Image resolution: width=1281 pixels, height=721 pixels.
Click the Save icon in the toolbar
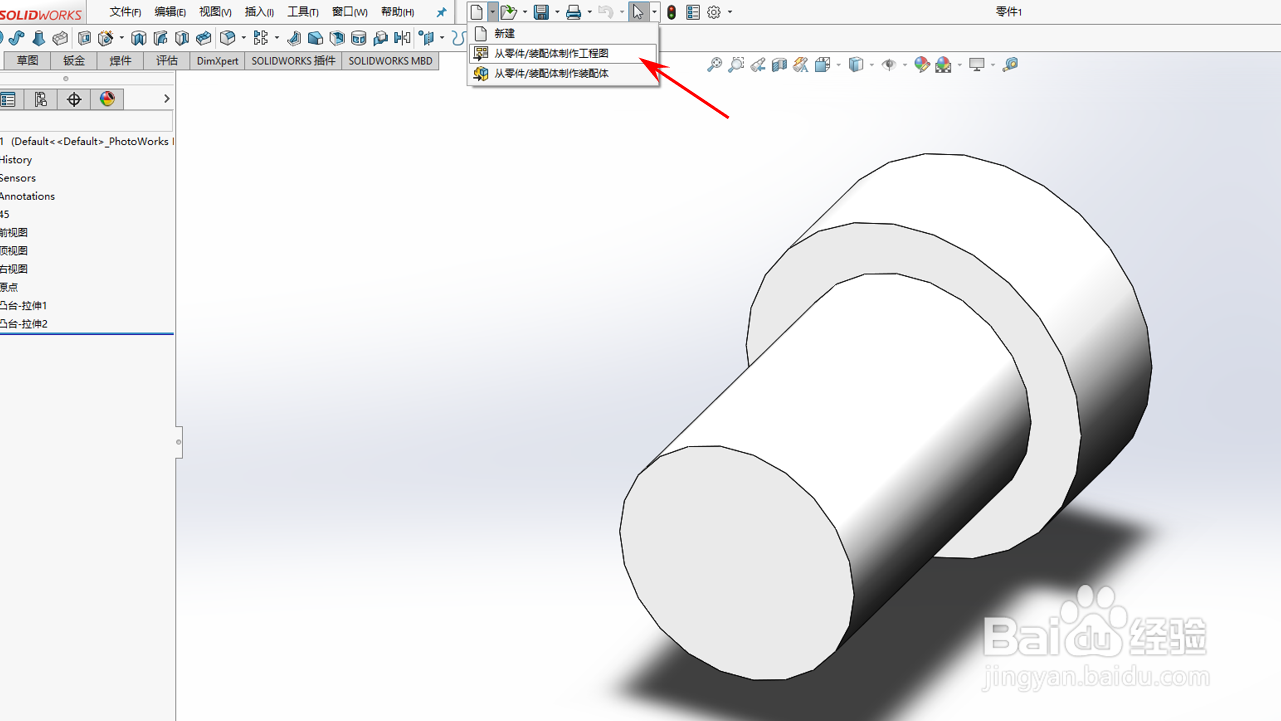[541, 11]
